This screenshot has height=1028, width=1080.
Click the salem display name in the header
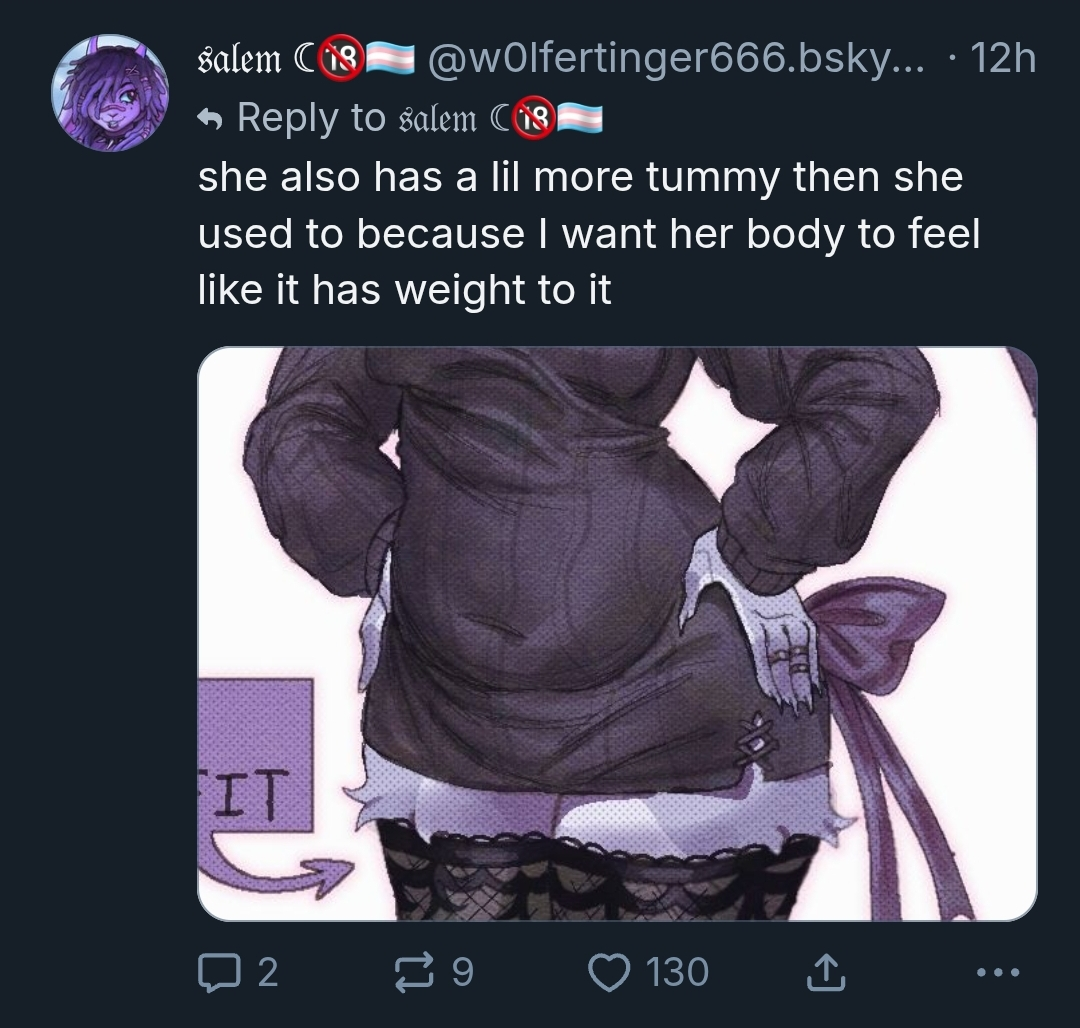[x=240, y=59]
